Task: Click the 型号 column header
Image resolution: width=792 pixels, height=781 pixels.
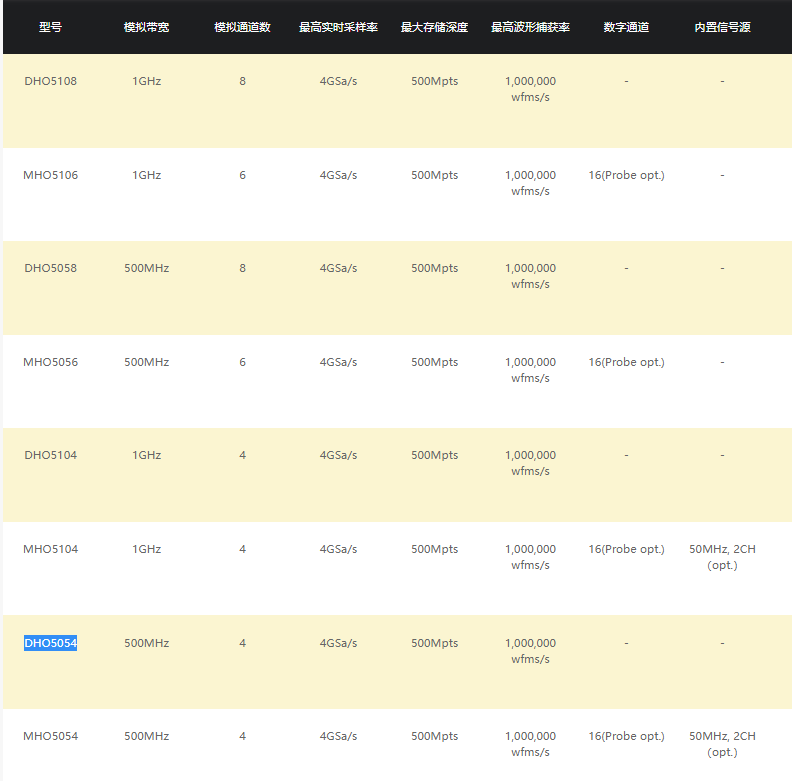Action: (50, 27)
